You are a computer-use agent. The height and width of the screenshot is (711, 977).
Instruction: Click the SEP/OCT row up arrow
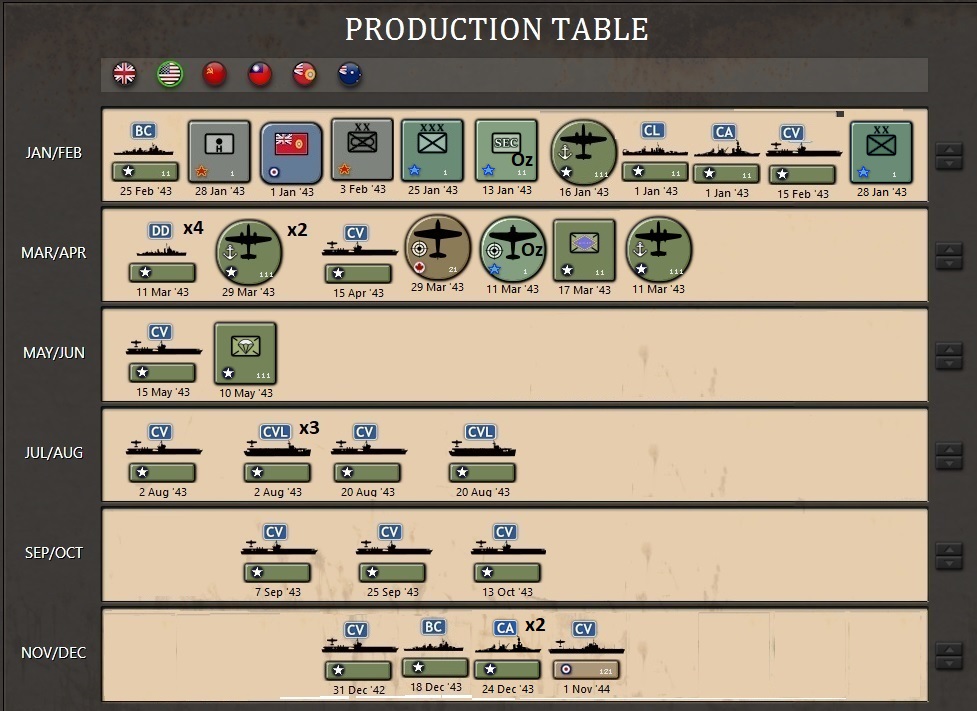coord(949,550)
